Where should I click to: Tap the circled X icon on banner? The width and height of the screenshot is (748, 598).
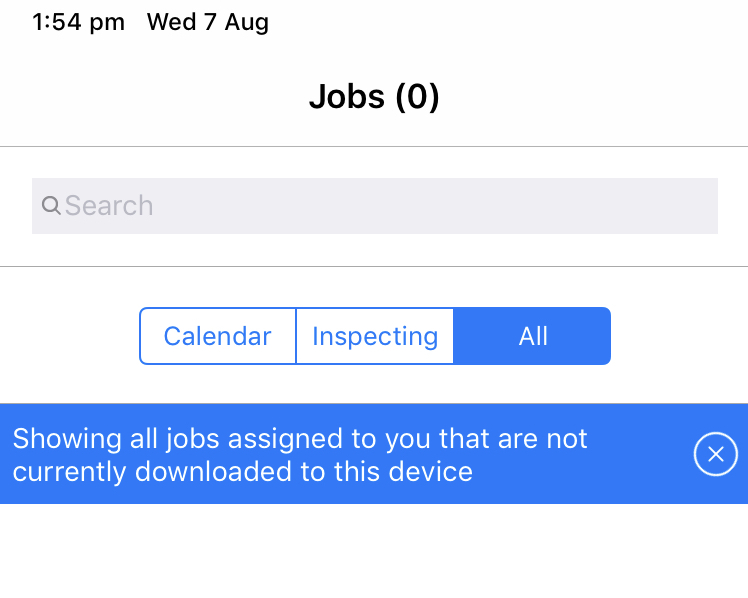(x=716, y=454)
